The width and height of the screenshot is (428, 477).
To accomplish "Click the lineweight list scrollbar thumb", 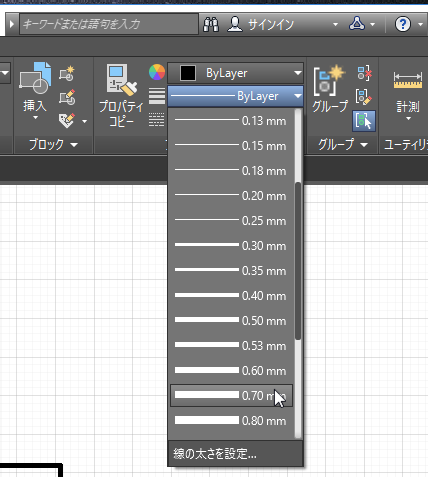I will coord(298,261).
